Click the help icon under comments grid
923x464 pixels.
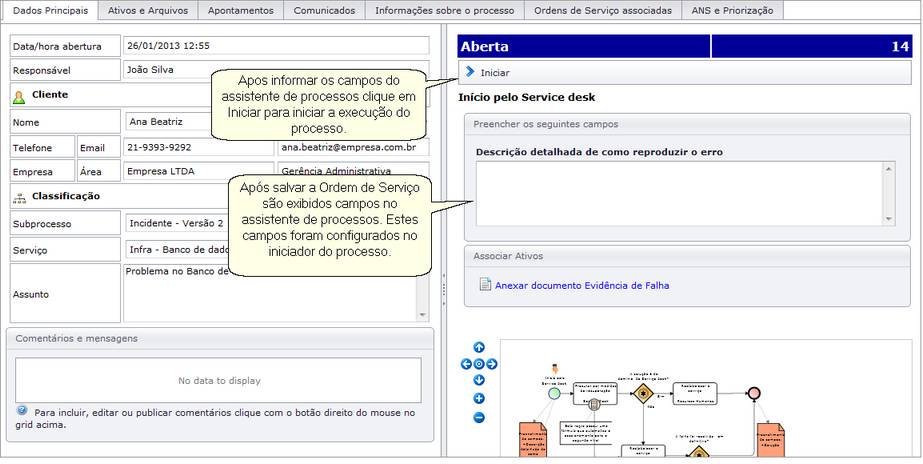22,410
